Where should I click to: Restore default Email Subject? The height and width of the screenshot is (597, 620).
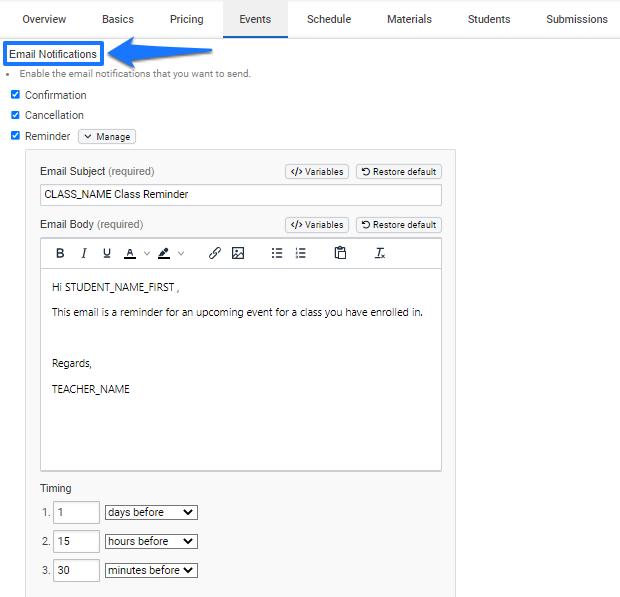pyautogui.click(x=399, y=172)
